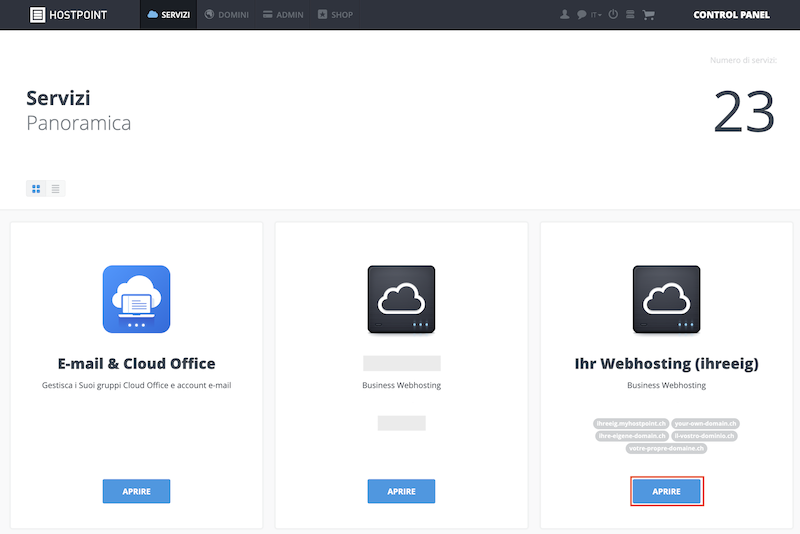
Task: Click the Ihr Webhosting server icon
Action: [x=666, y=299]
